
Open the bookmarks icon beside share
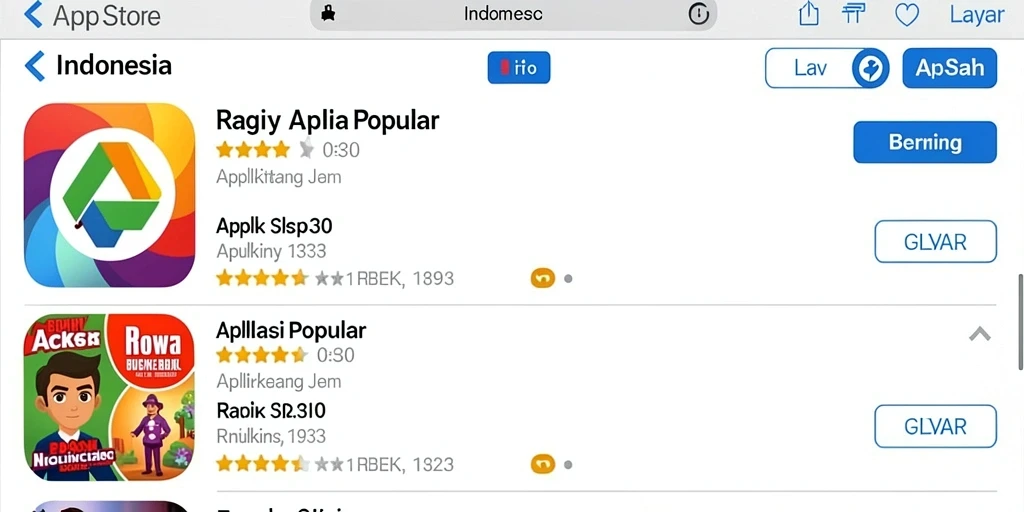click(854, 14)
